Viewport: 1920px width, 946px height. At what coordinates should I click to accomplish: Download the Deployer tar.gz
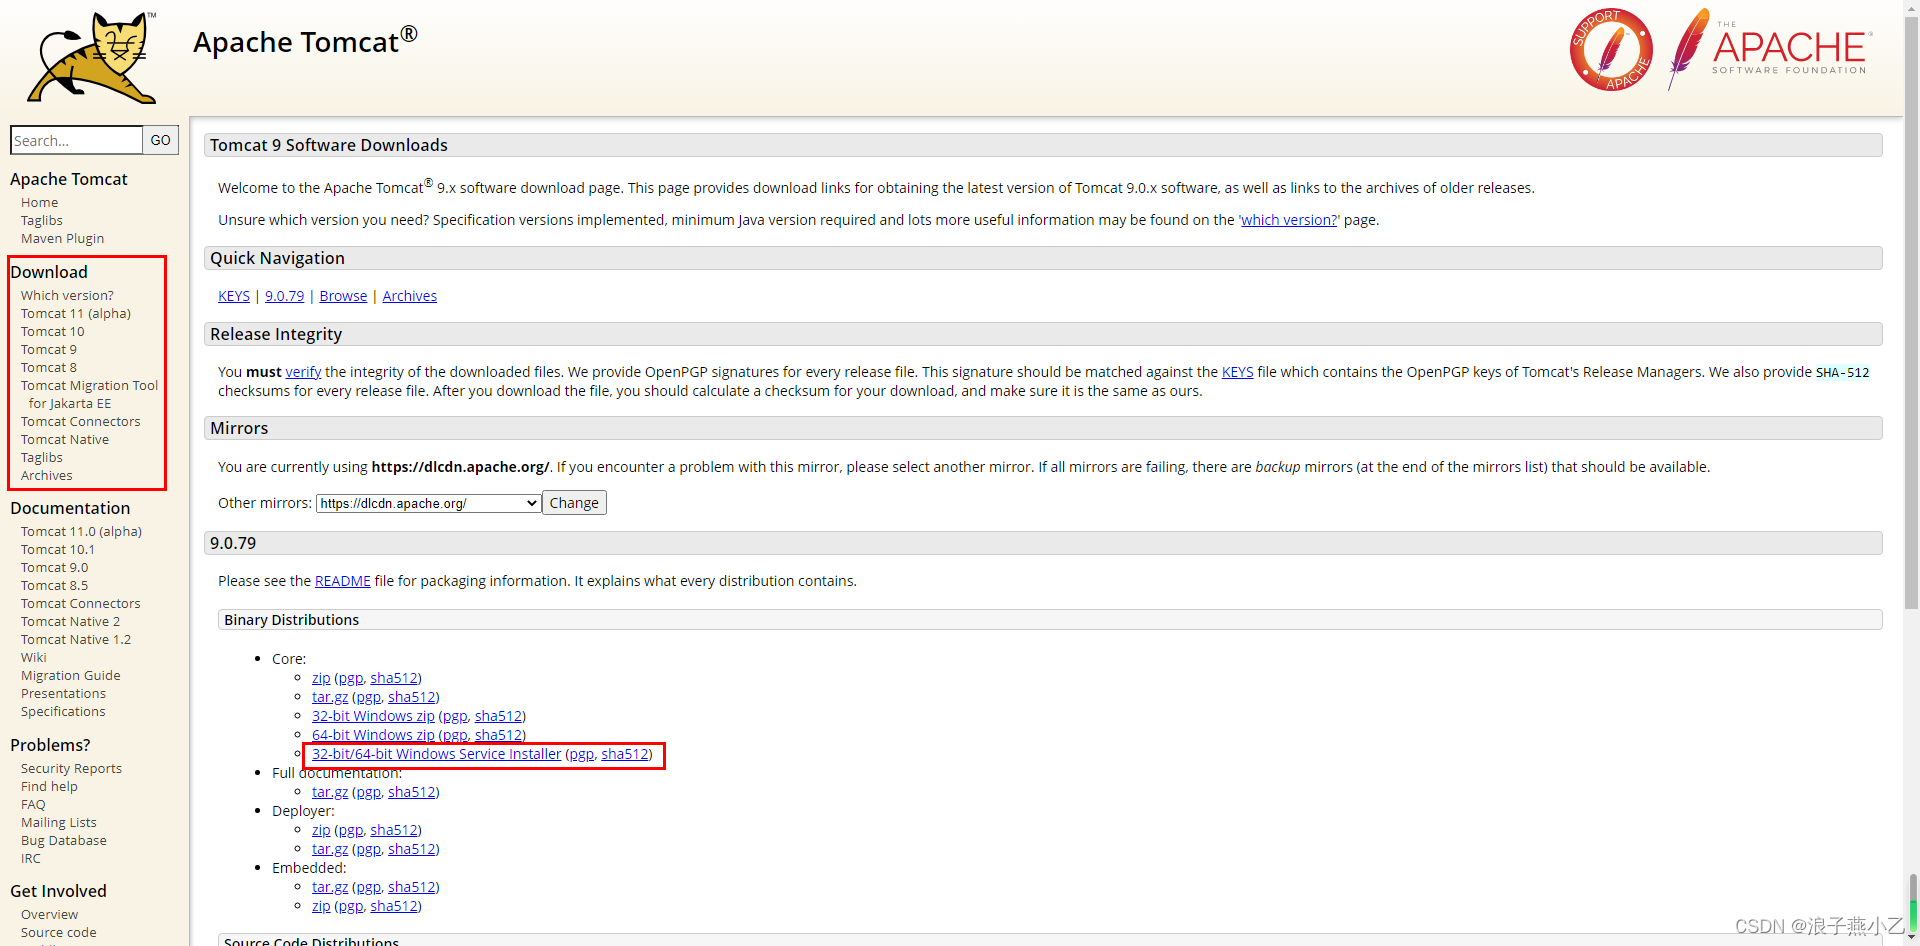[x=330, y=849]
